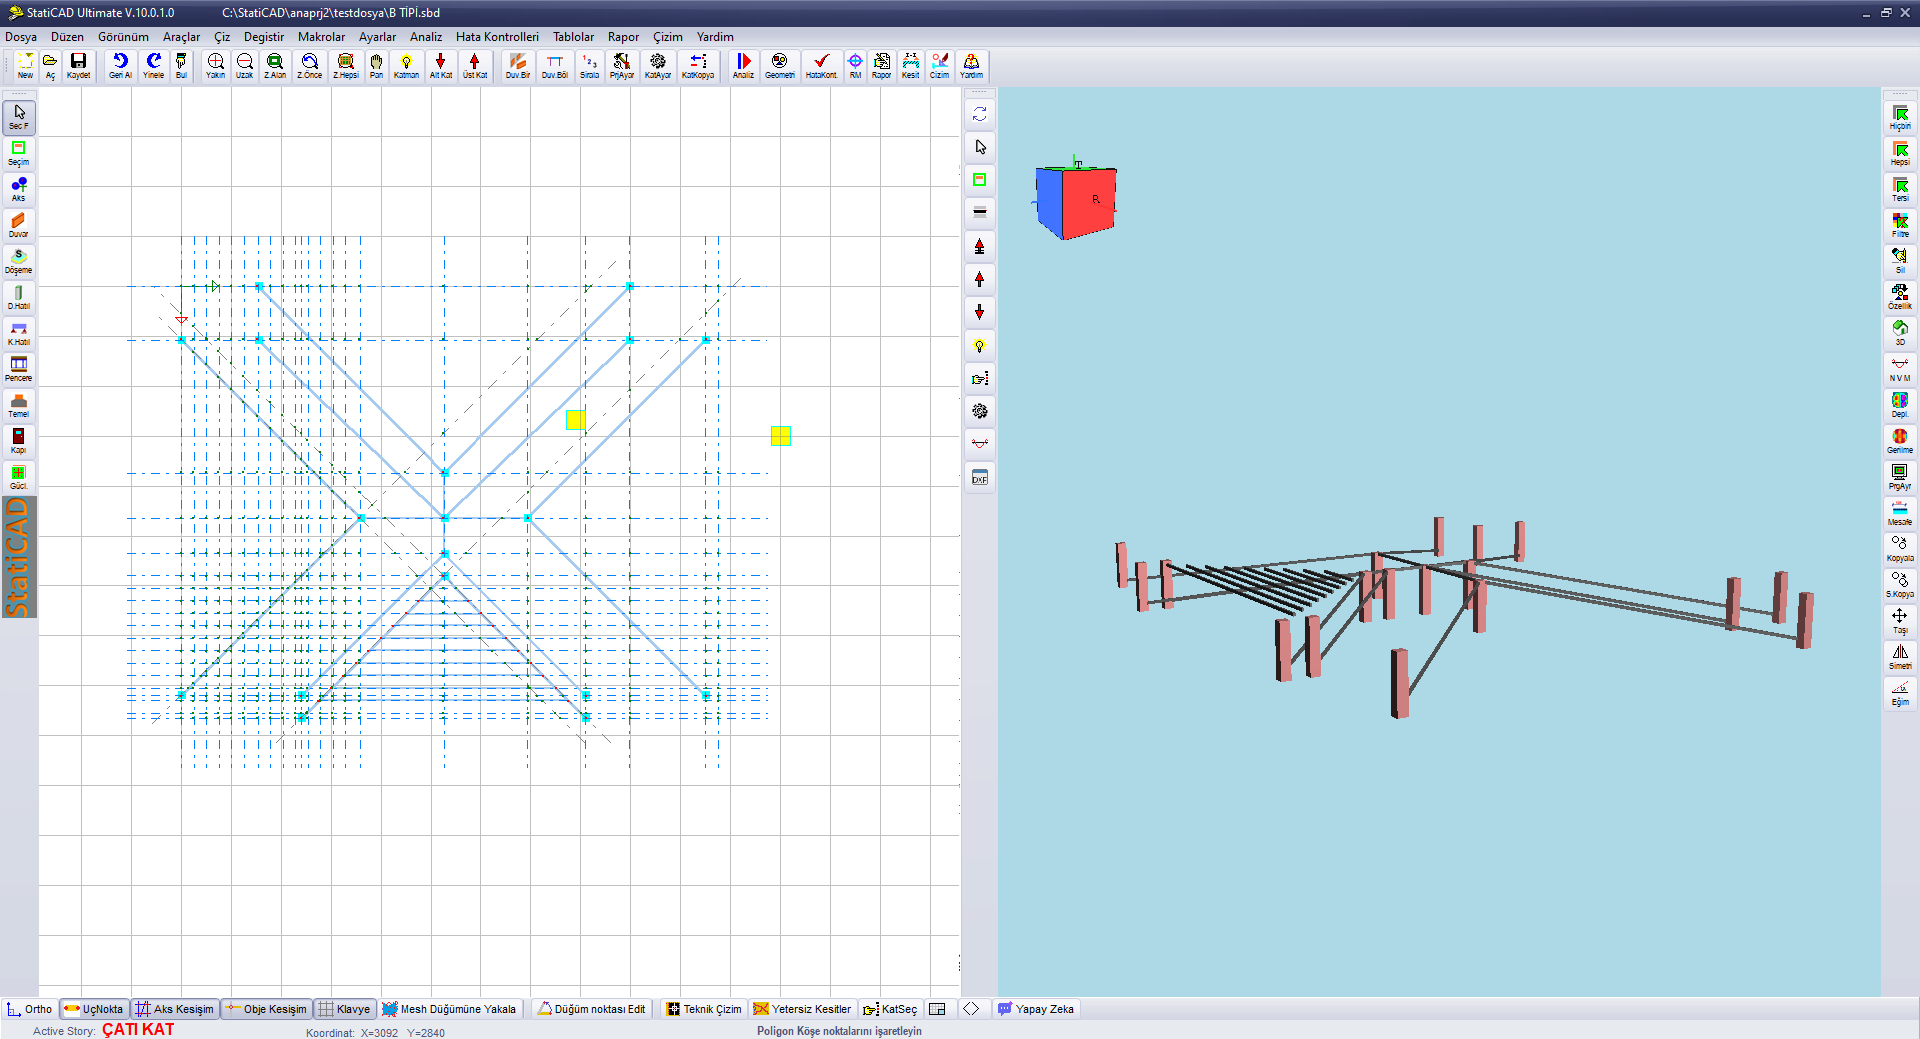Click the KatSeç story select button
Image resolution: width=1920 pixels, height=1039 pixels.
(890, 1009)
